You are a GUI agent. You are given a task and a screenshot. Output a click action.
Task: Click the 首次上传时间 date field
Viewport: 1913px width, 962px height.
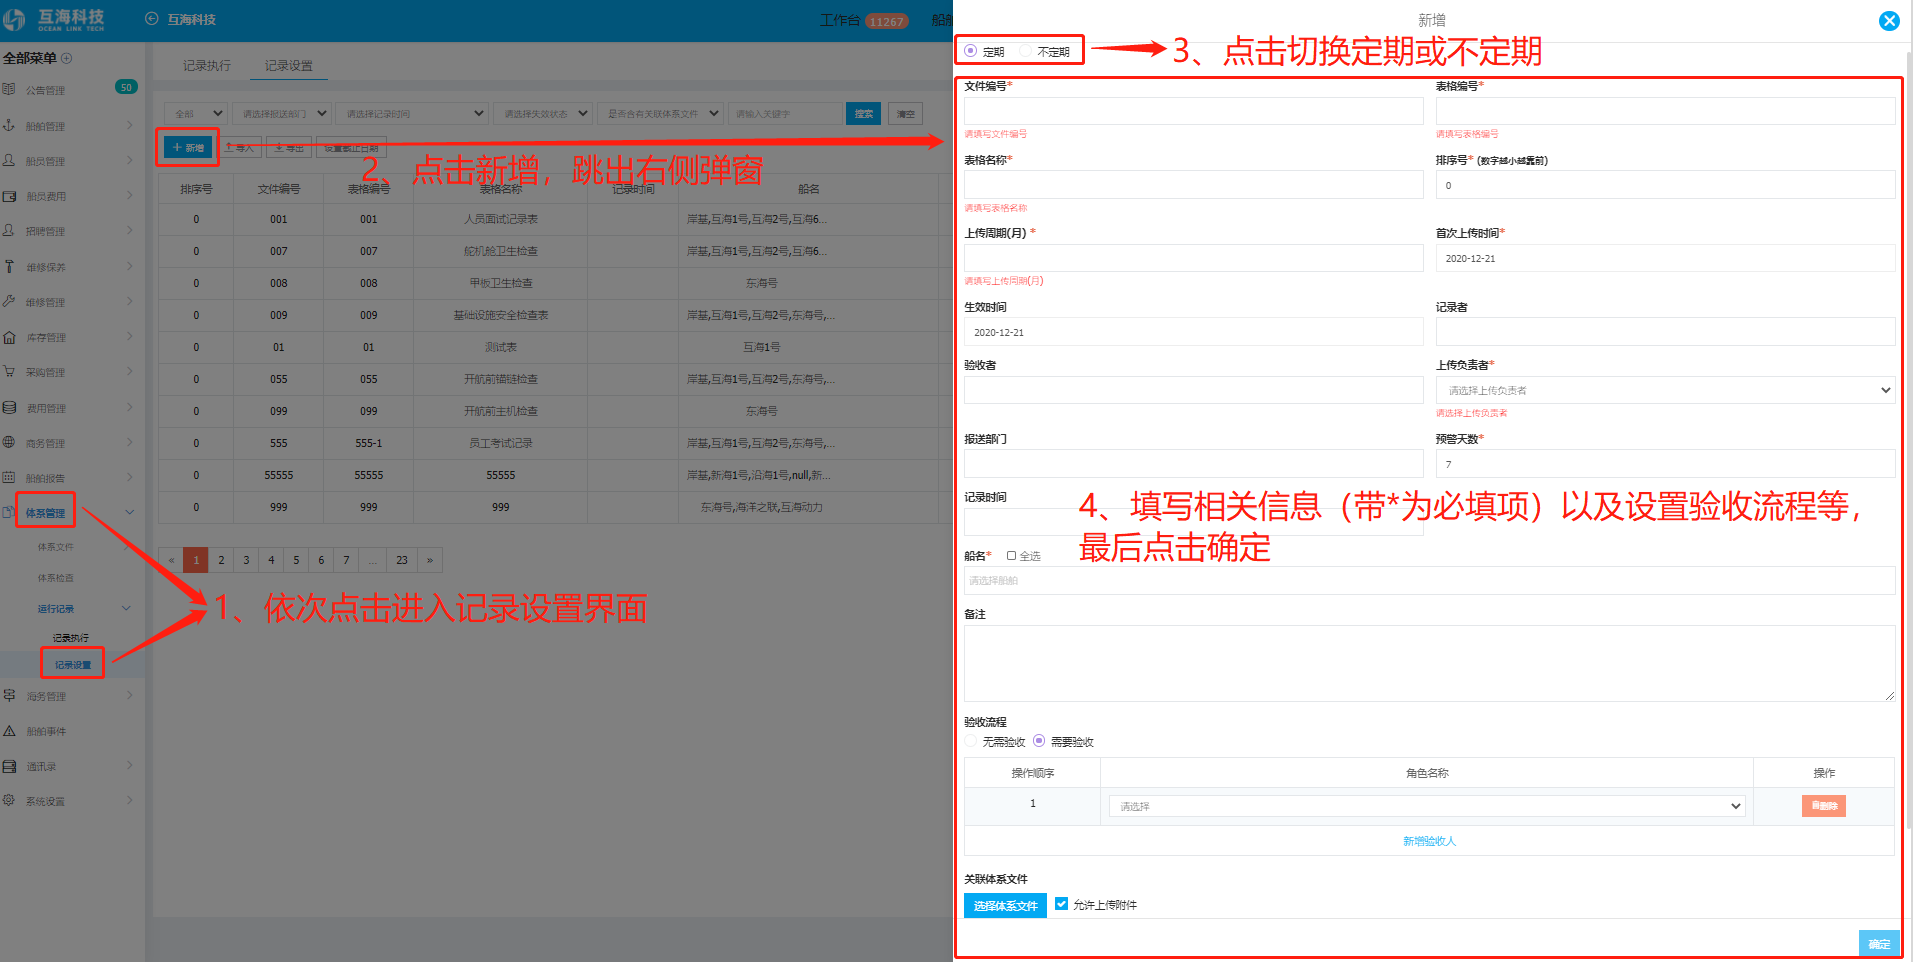point(1665,258)
